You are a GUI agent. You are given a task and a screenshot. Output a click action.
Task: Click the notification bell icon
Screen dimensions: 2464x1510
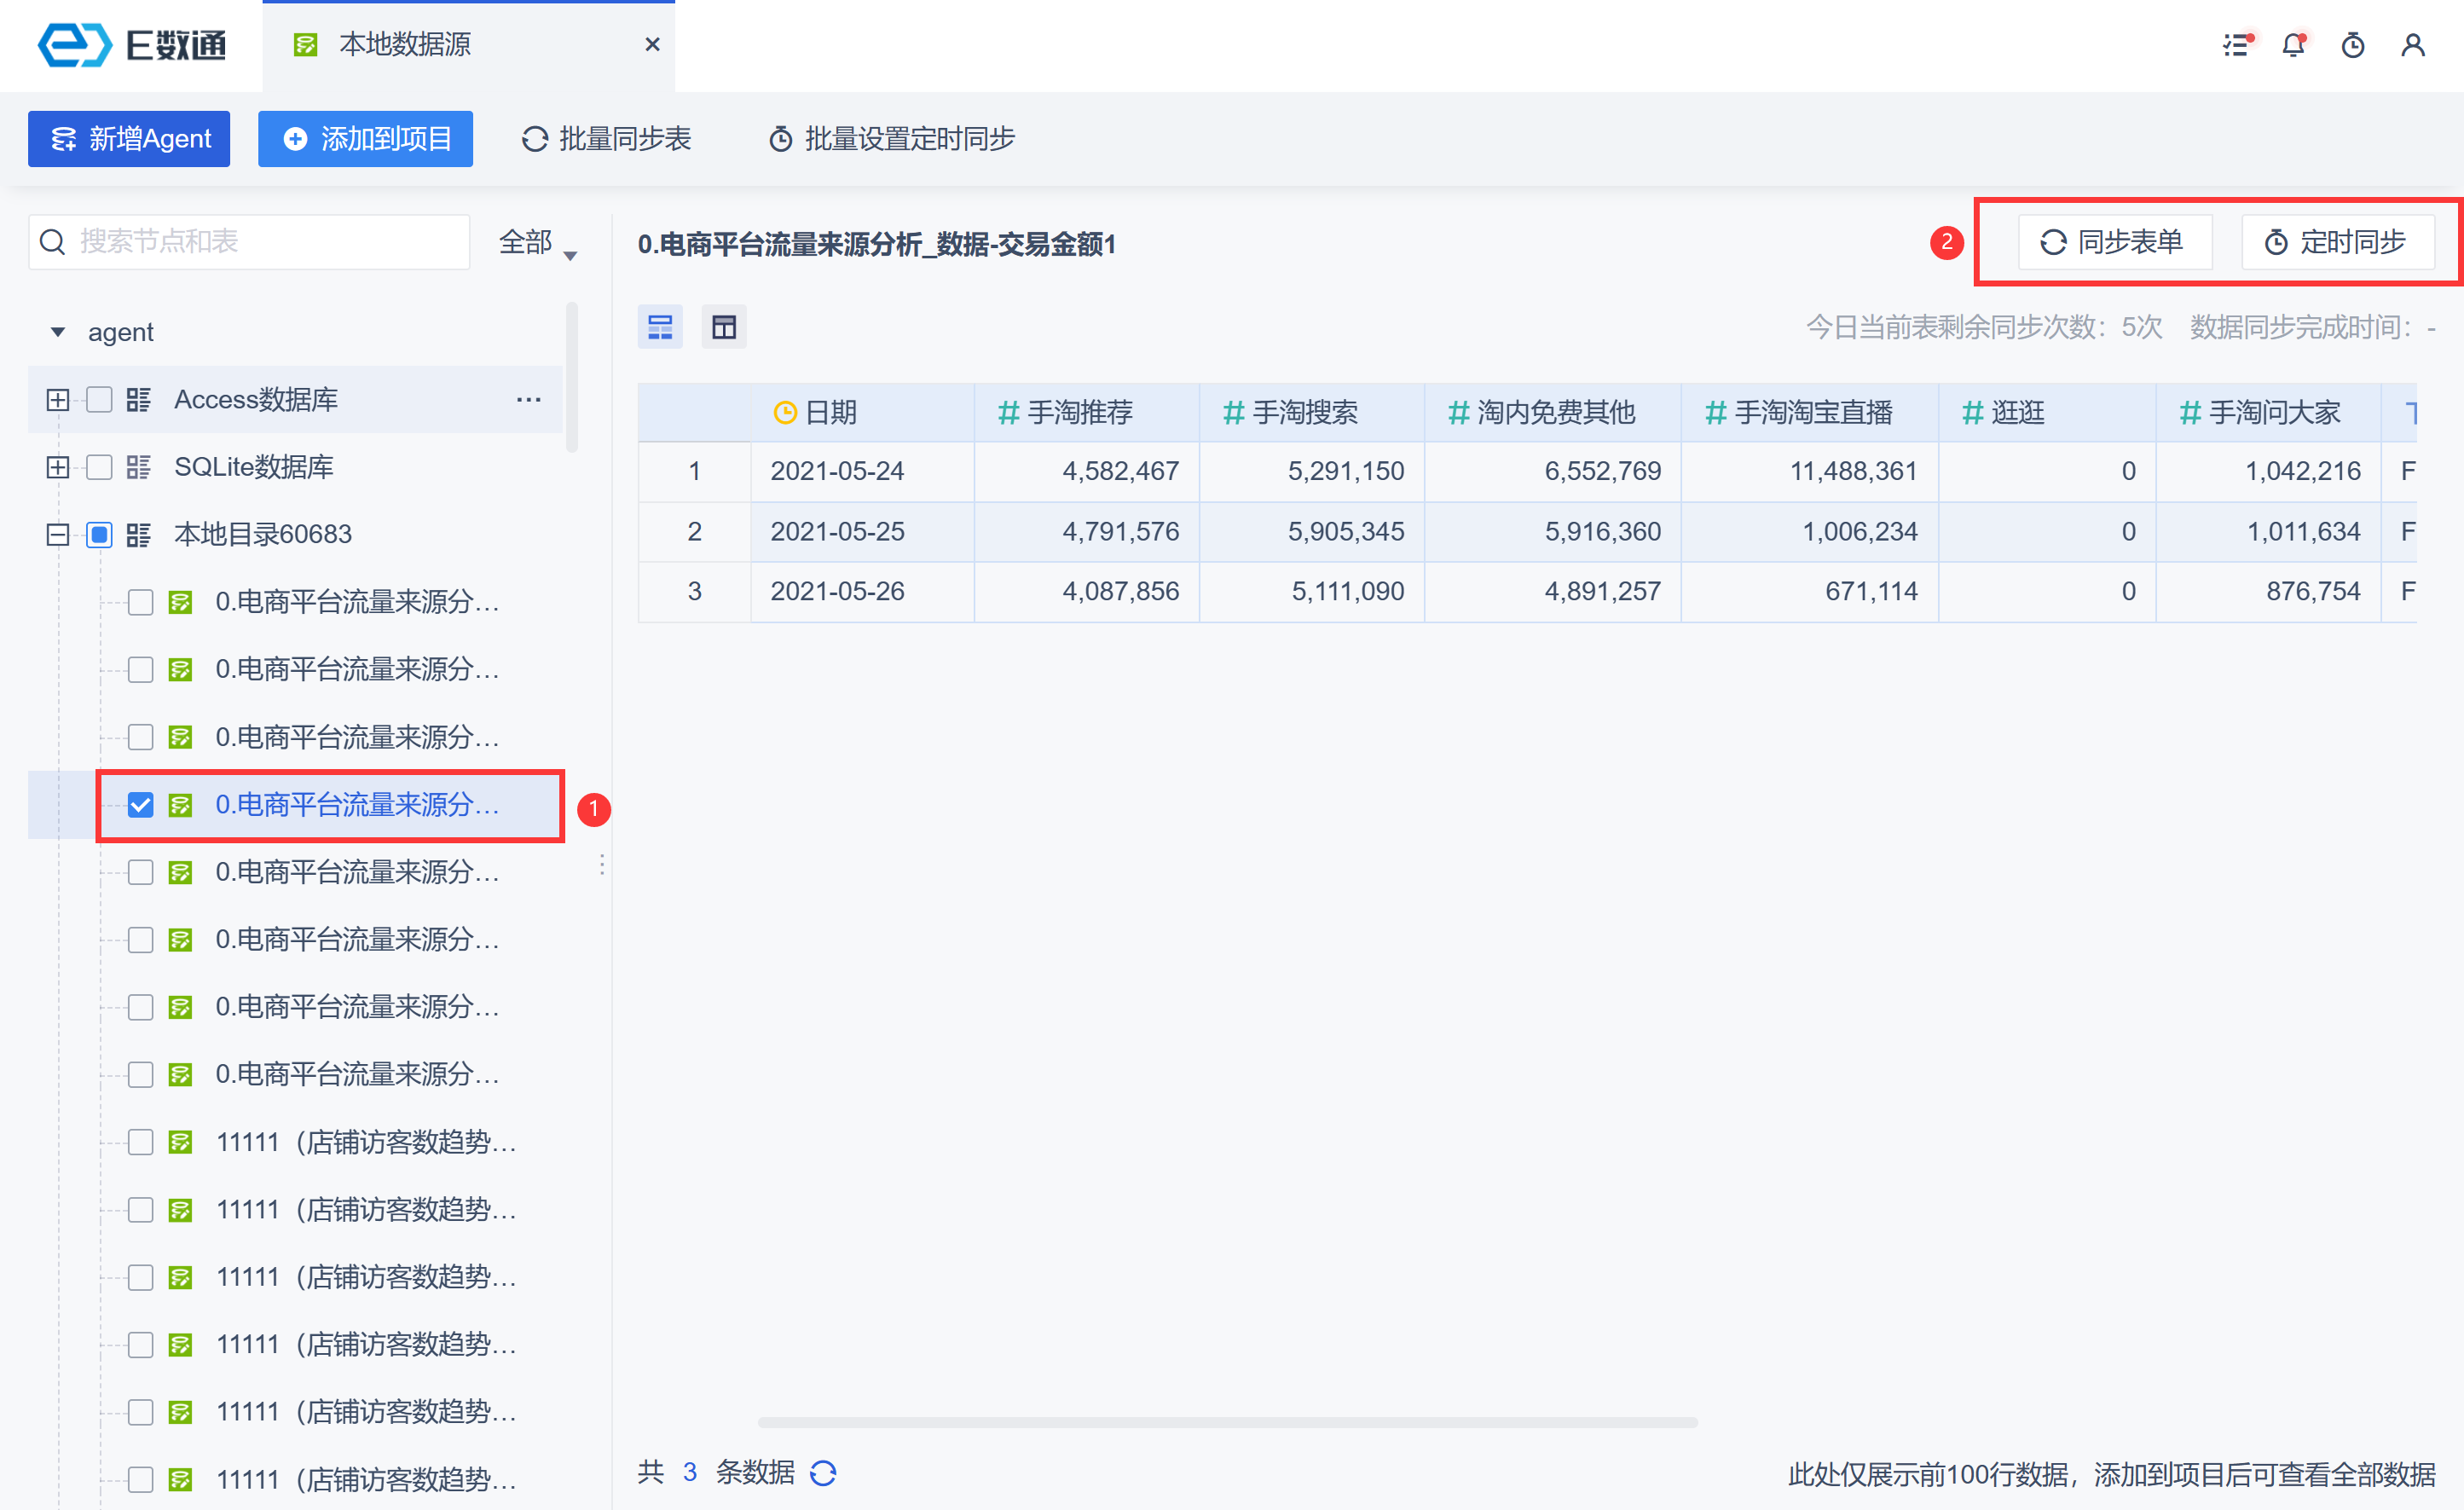2293,45
